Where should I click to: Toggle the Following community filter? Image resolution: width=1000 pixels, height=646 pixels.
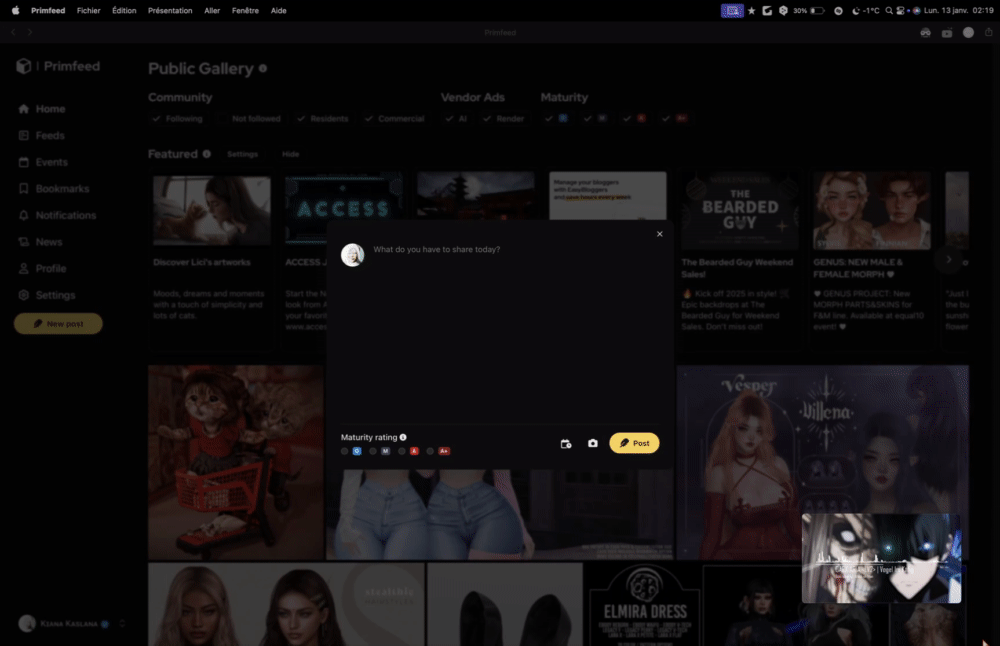tap(177, 119)
